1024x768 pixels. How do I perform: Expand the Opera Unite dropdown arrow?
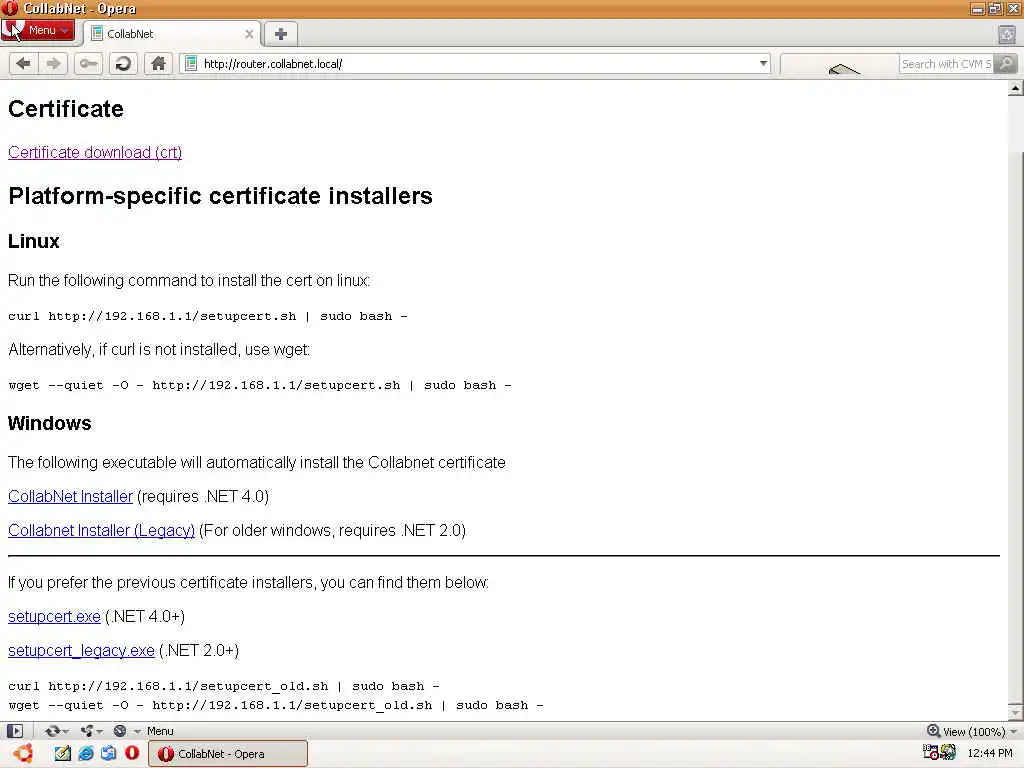(x=100, y=731)
